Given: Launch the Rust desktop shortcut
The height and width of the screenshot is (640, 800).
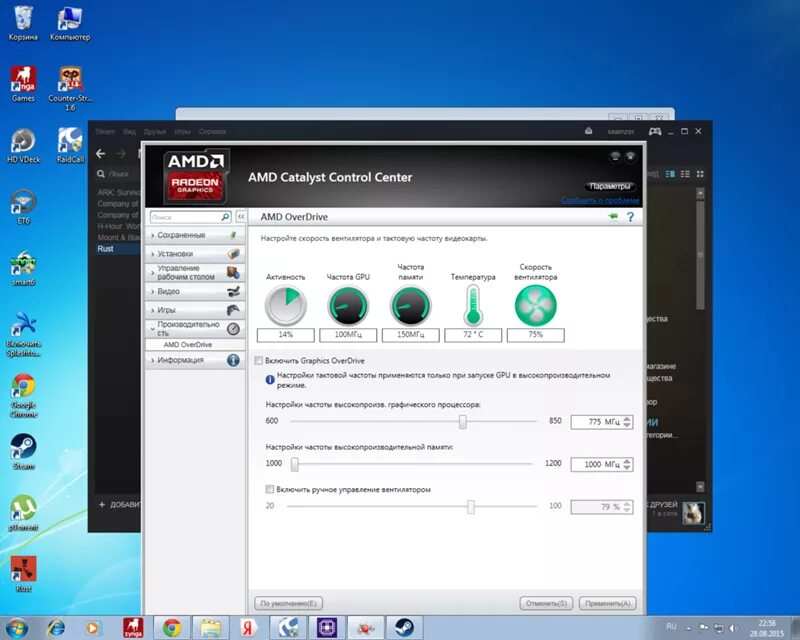Looking at the screenshot, I should (23, 574).
